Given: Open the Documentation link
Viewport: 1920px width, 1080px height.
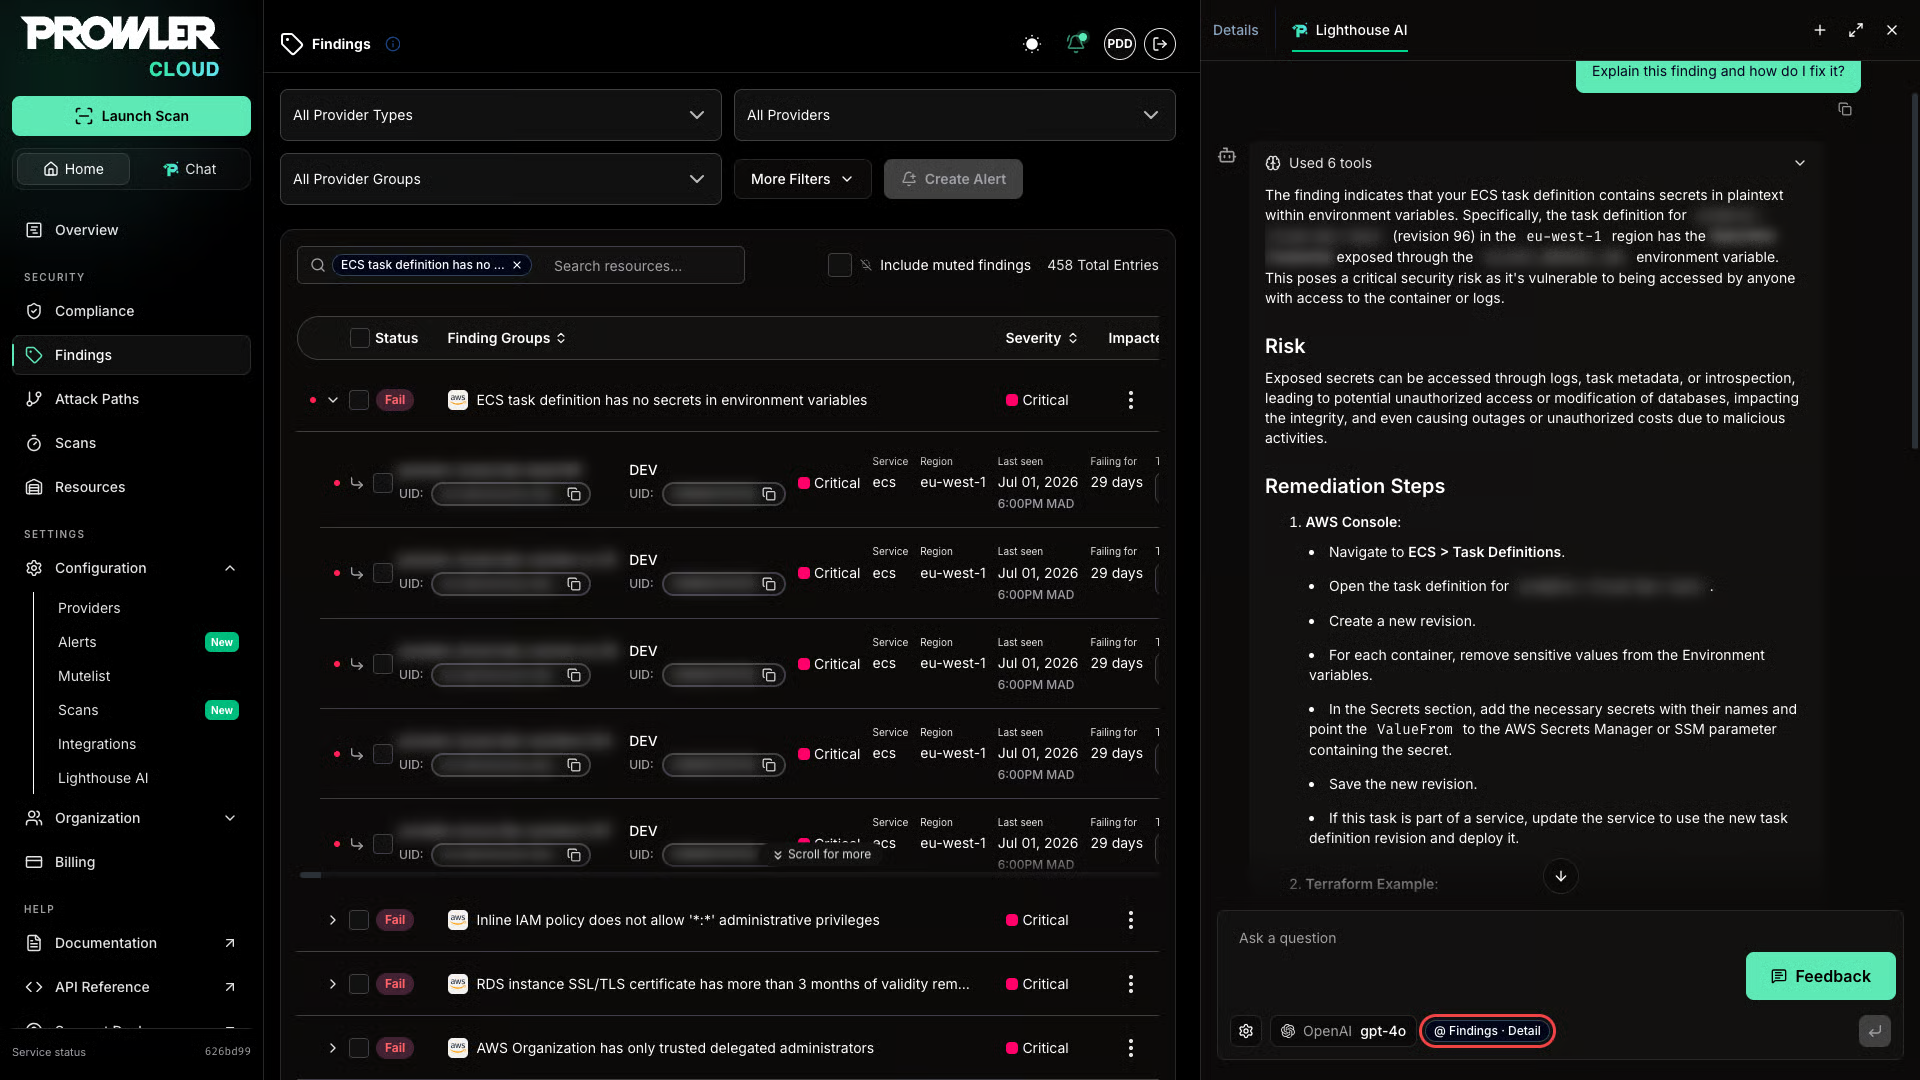Looking at the screenshot, I should point(131,943).
